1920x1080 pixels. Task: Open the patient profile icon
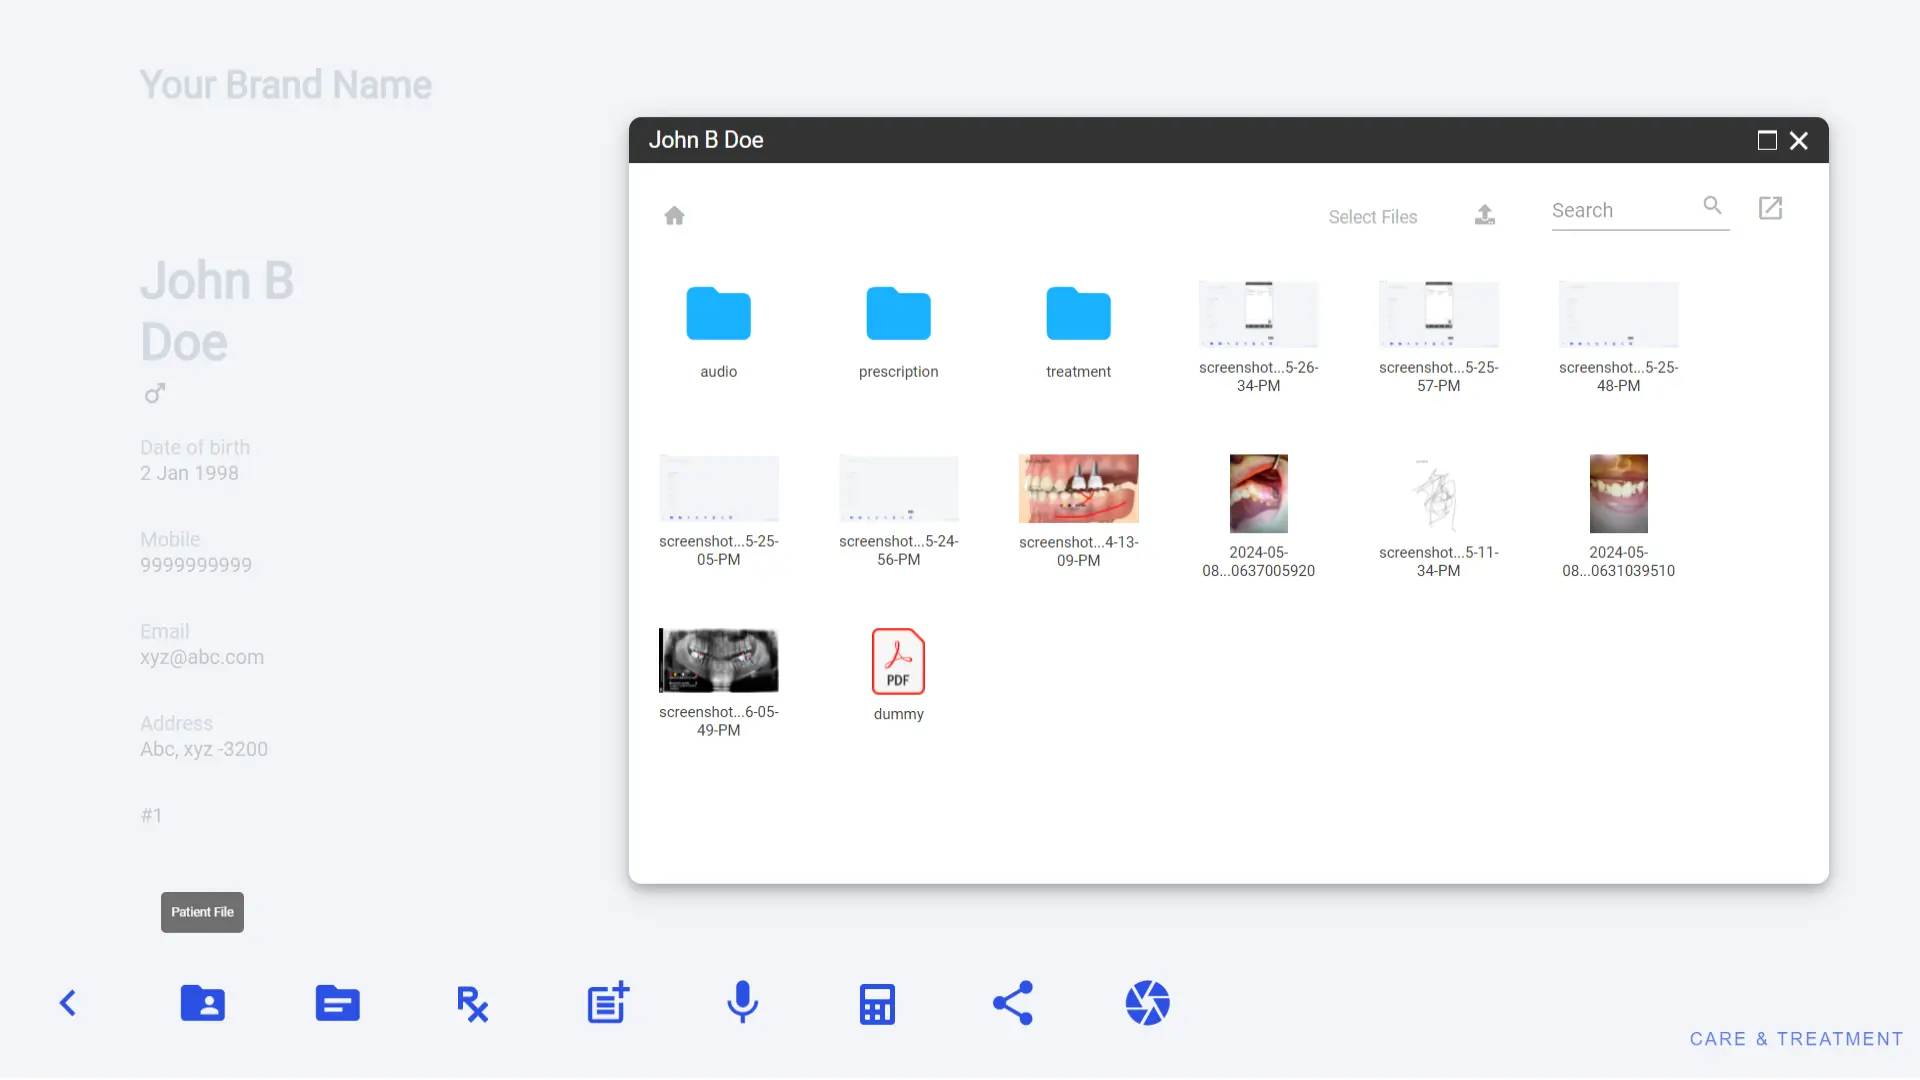point(202,1002)
